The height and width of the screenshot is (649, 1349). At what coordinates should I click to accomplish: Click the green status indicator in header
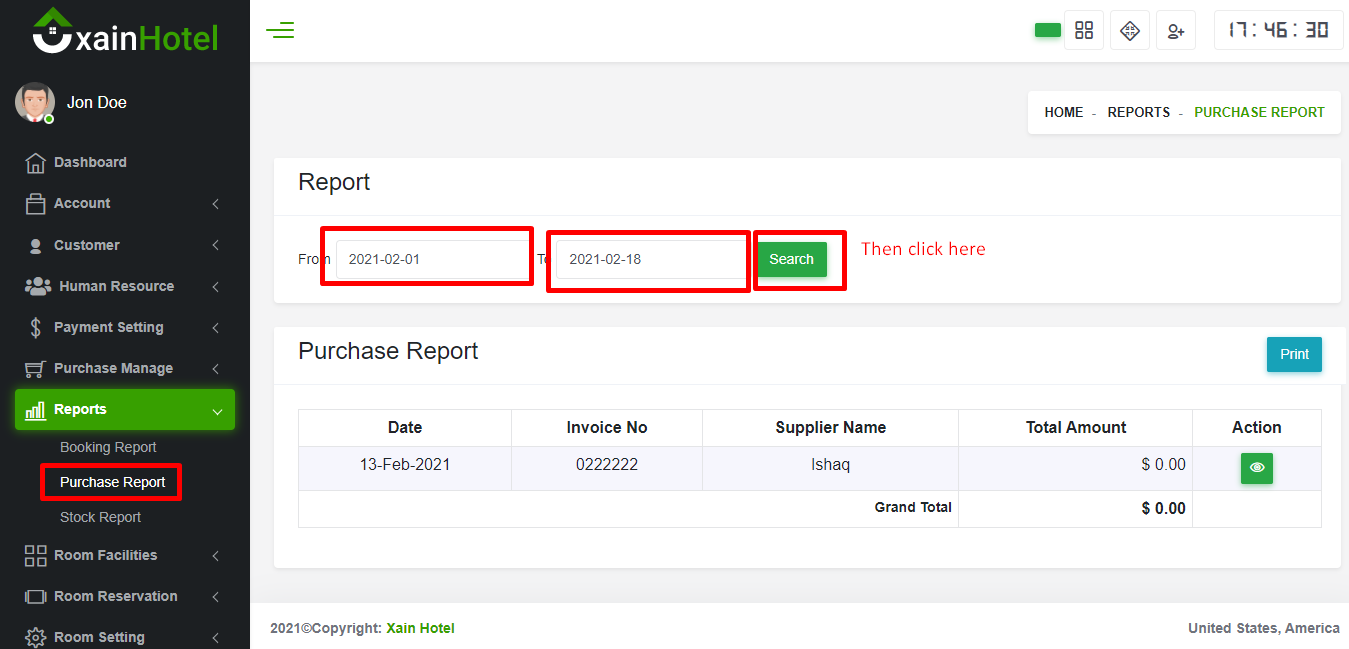(x=1047, y=31)
